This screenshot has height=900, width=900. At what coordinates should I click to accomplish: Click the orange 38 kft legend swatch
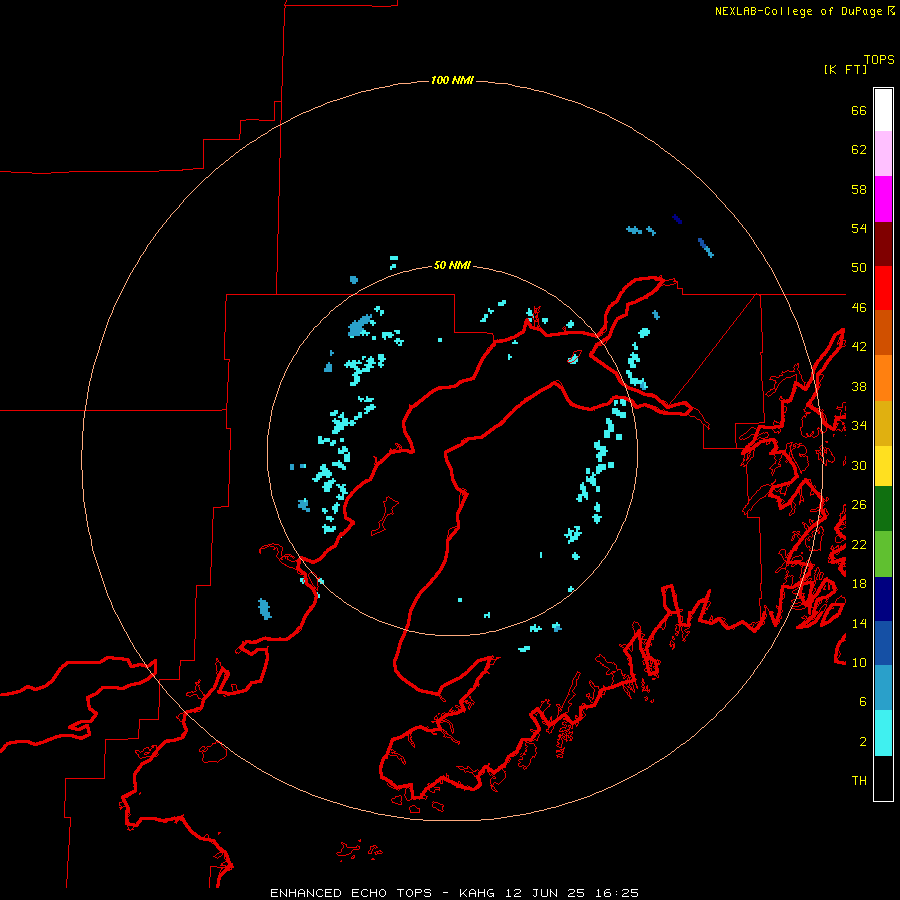883,378
